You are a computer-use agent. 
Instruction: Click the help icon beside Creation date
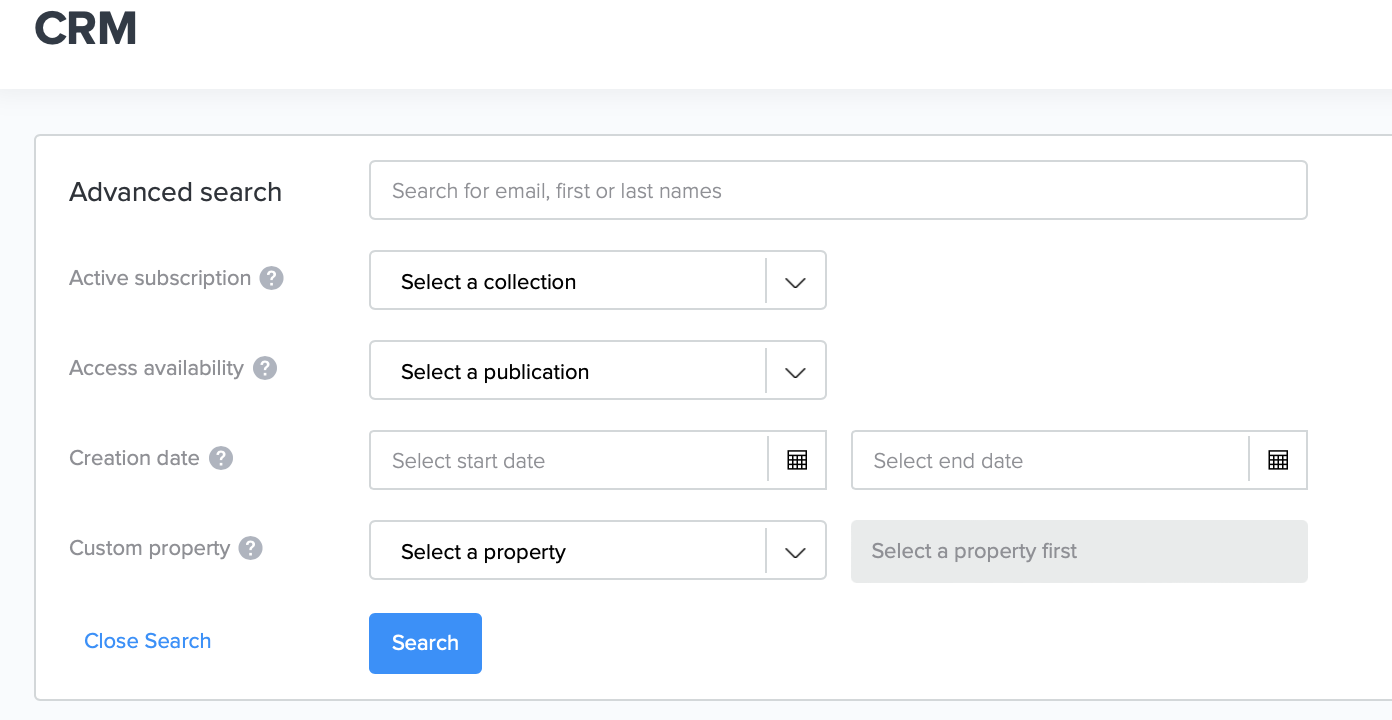coord(220,458)
